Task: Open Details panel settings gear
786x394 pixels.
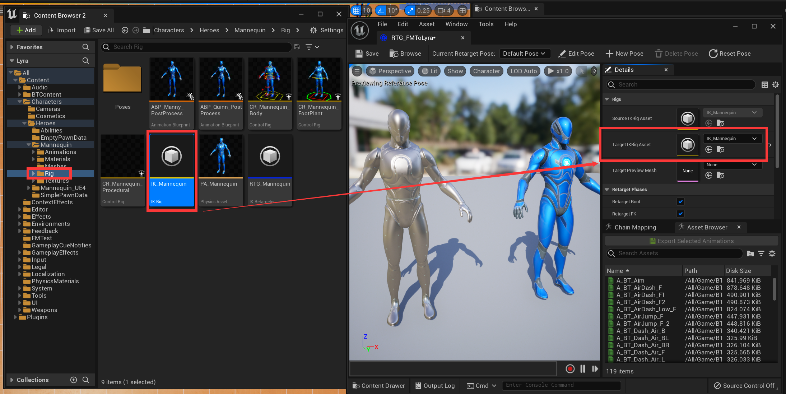Action: tap(775, 85)
